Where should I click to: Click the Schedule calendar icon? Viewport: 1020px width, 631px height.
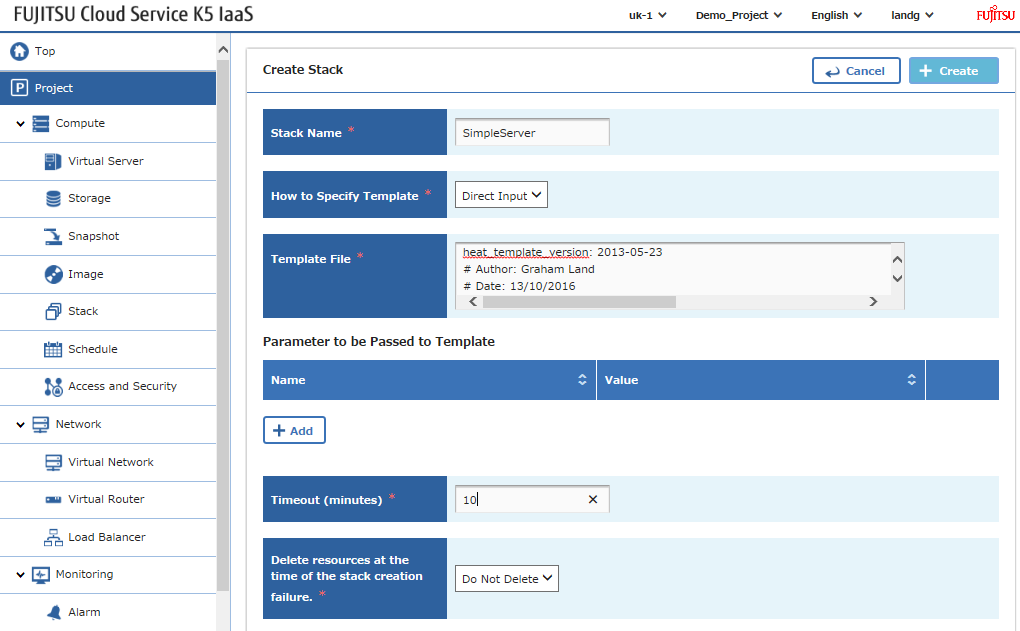[x=53, y=349]
